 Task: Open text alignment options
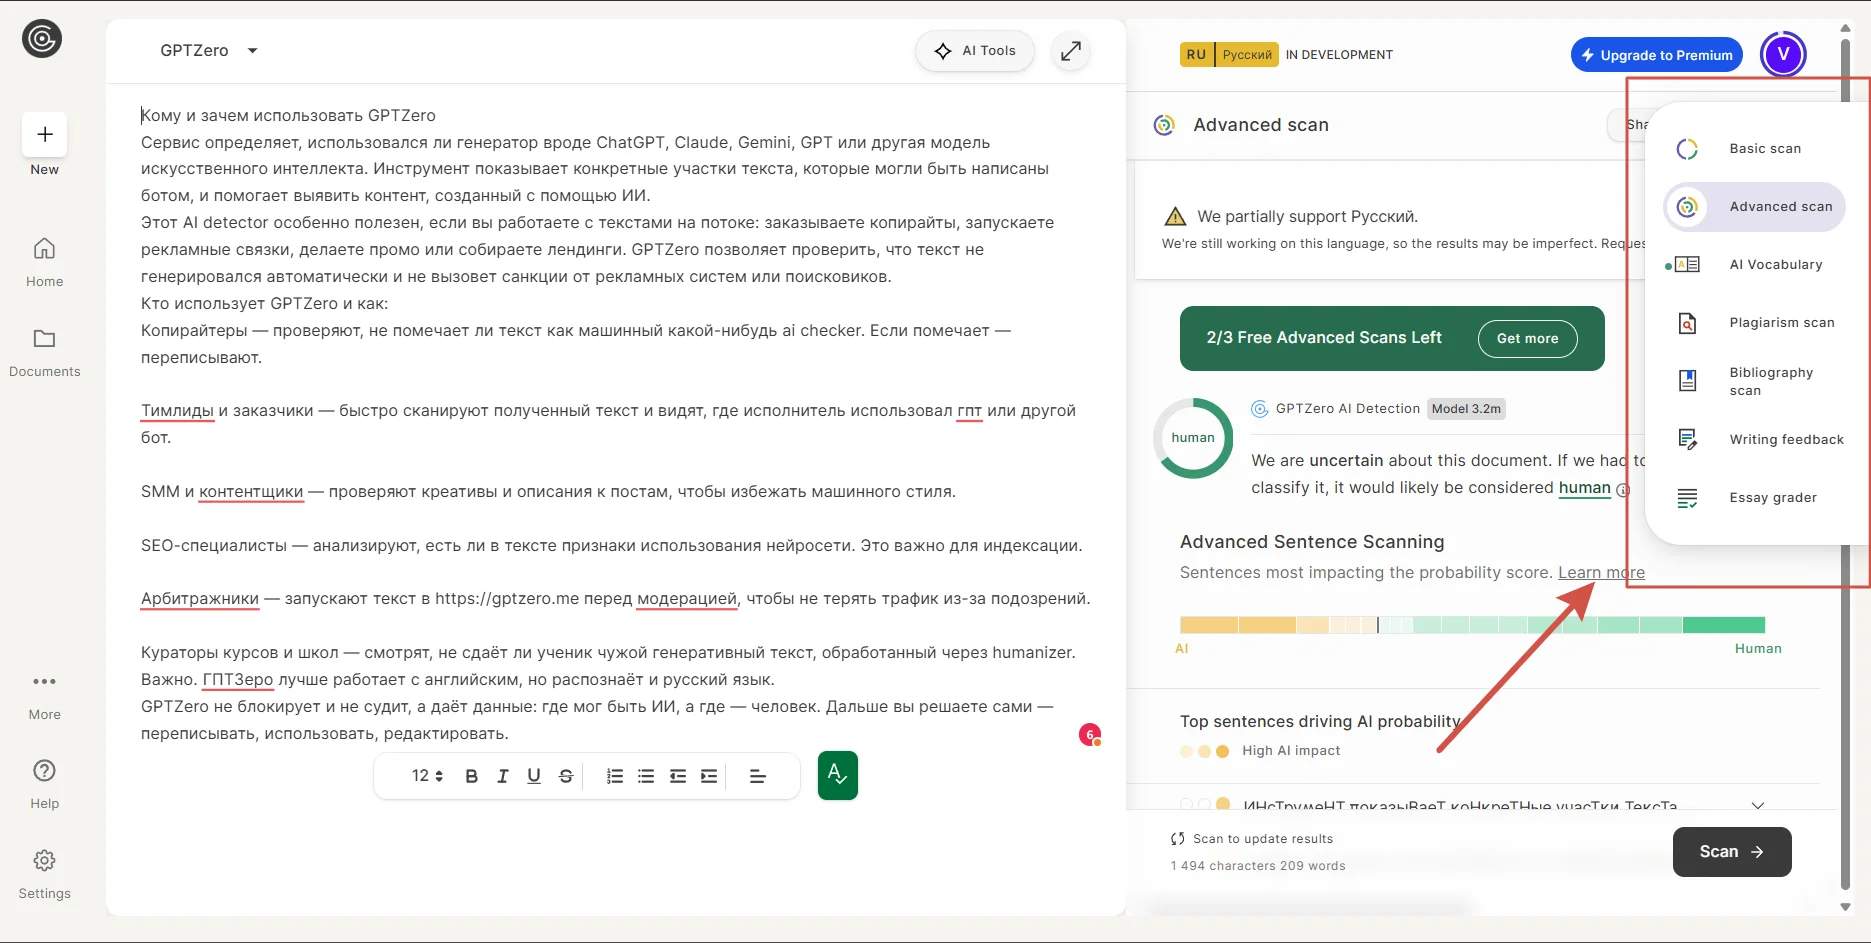tap(758, 776)
